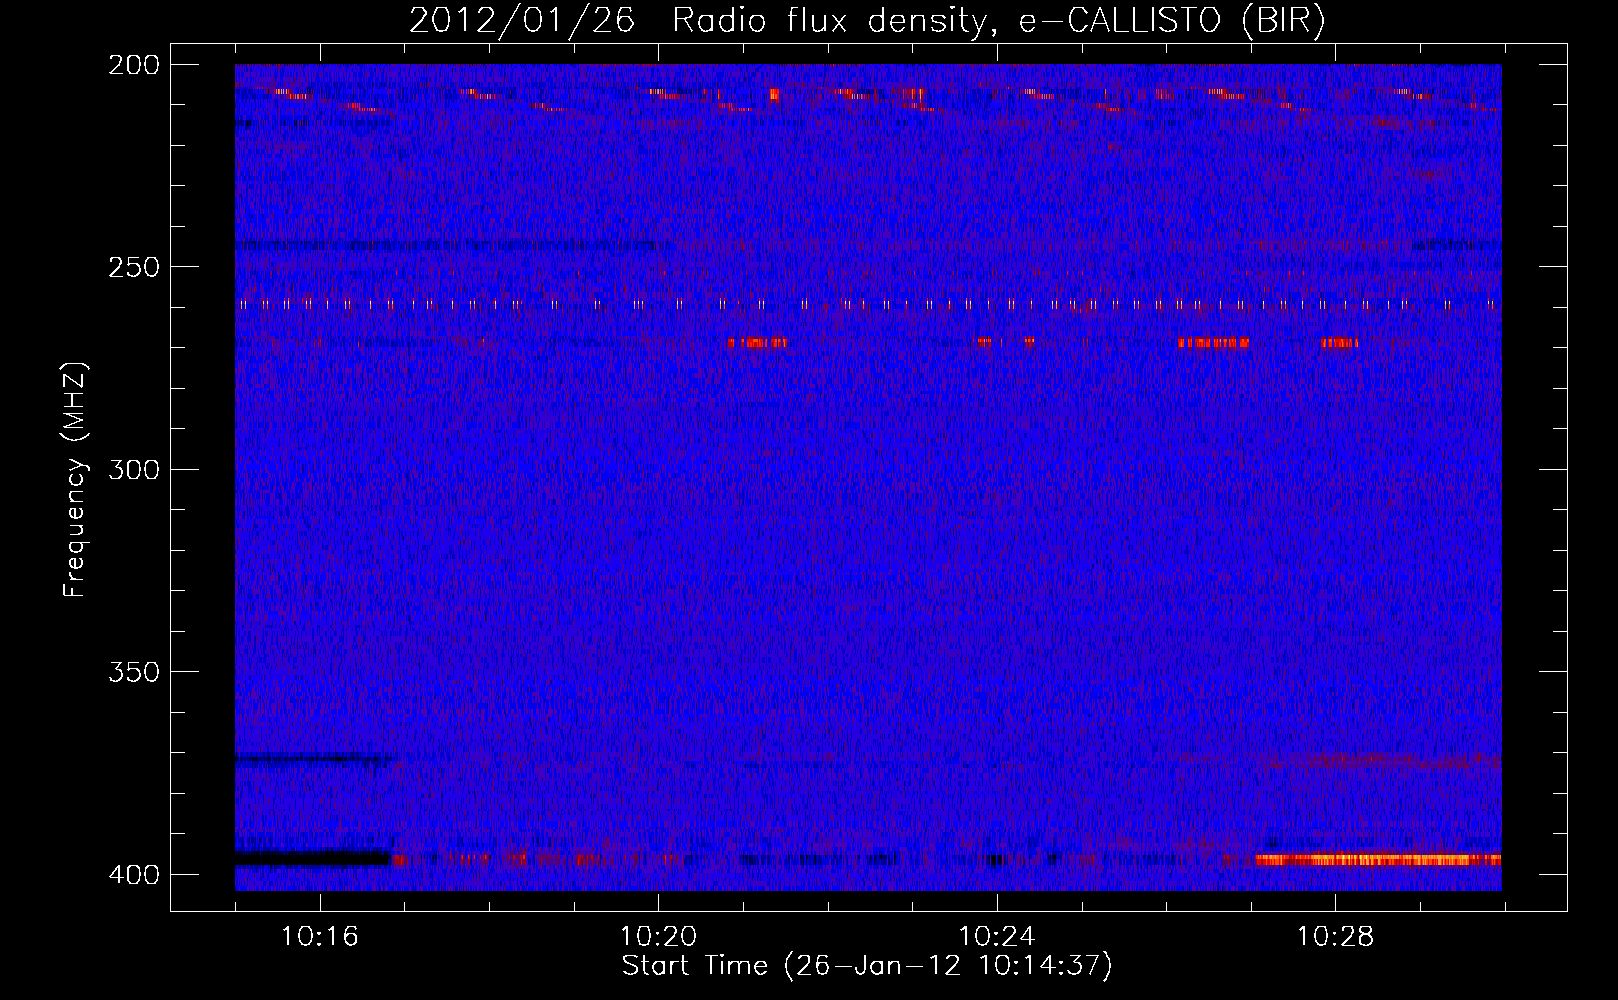Click the black band near 400 MHz at left
The height and width of the screenshot is (1000, 1618).
point(313,858)
